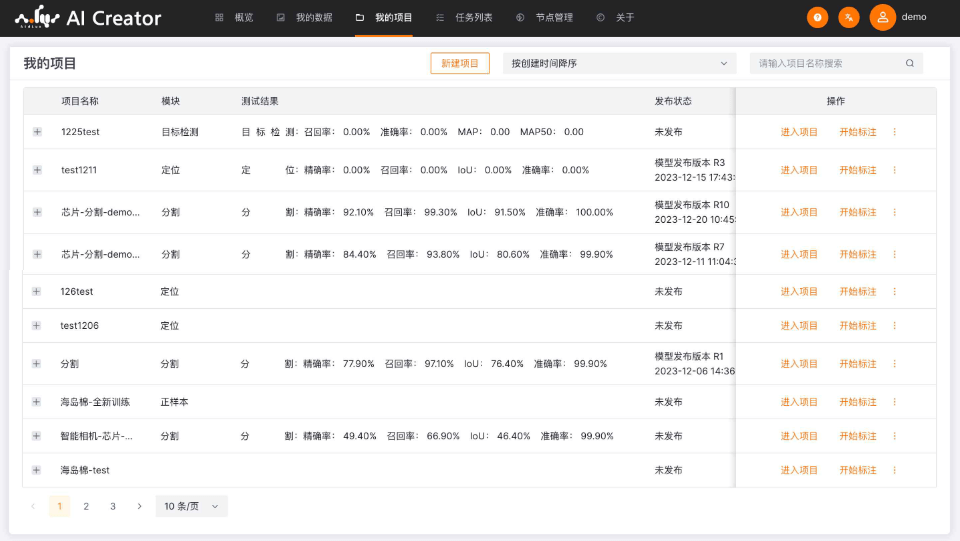Click the search magnifier icon
The image size is (960, 541).
coord(910,63)
